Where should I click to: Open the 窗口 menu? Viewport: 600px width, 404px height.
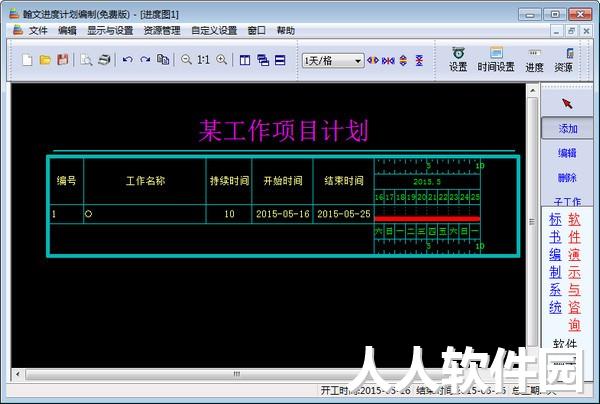point(257,31)
